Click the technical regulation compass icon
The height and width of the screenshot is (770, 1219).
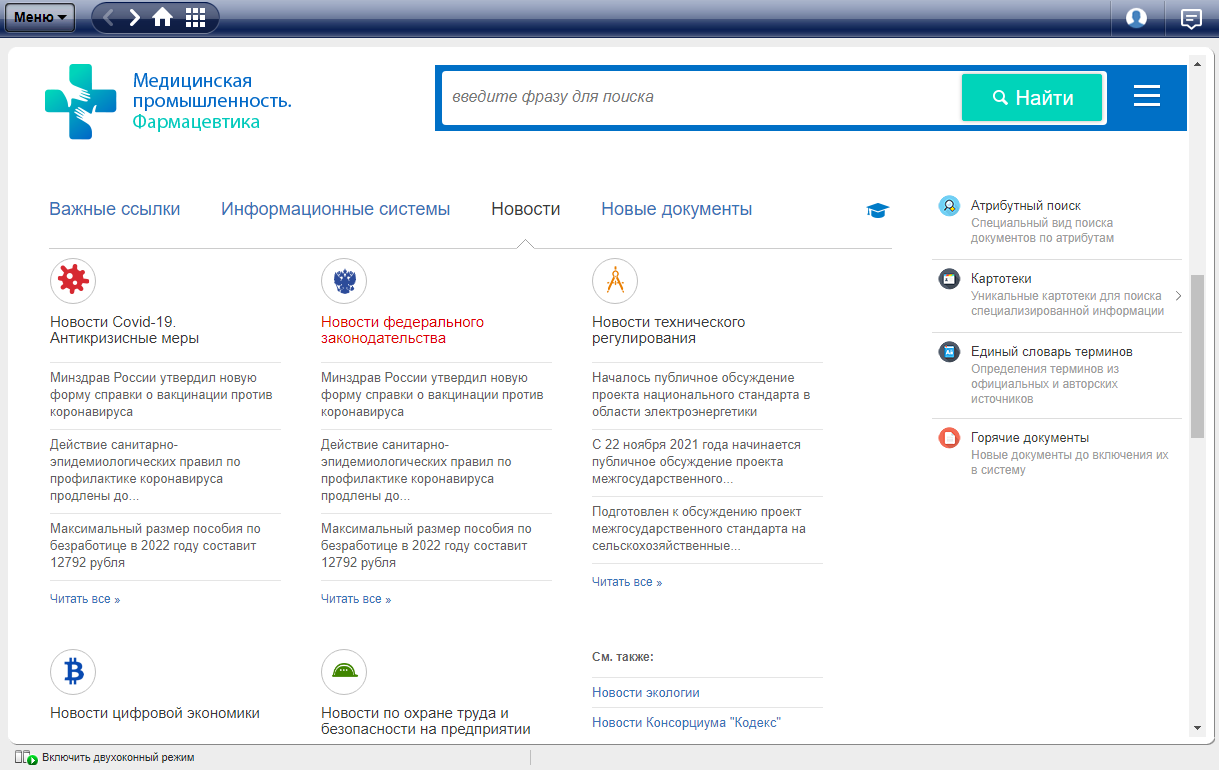click(615, 281)
